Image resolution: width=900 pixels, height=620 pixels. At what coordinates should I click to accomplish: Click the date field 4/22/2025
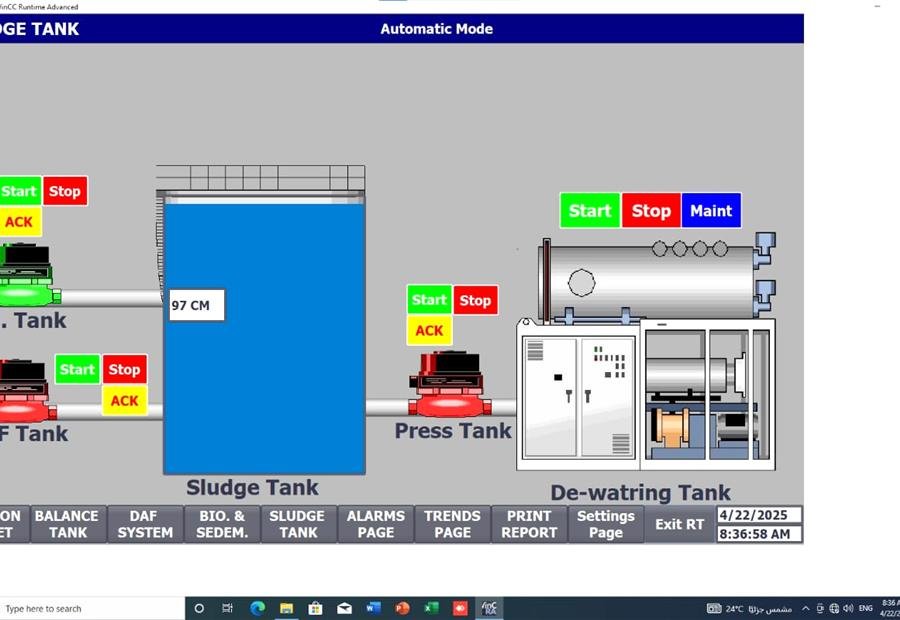click(x=759, y=515)
